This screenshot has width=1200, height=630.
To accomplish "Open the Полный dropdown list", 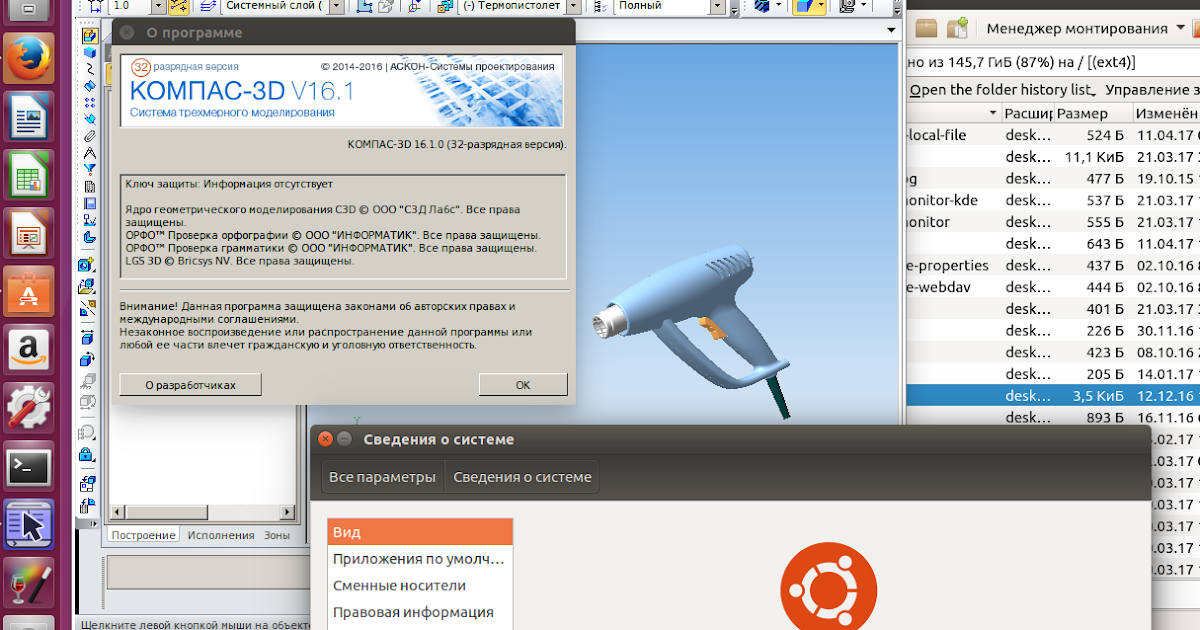I will [718, 7].
